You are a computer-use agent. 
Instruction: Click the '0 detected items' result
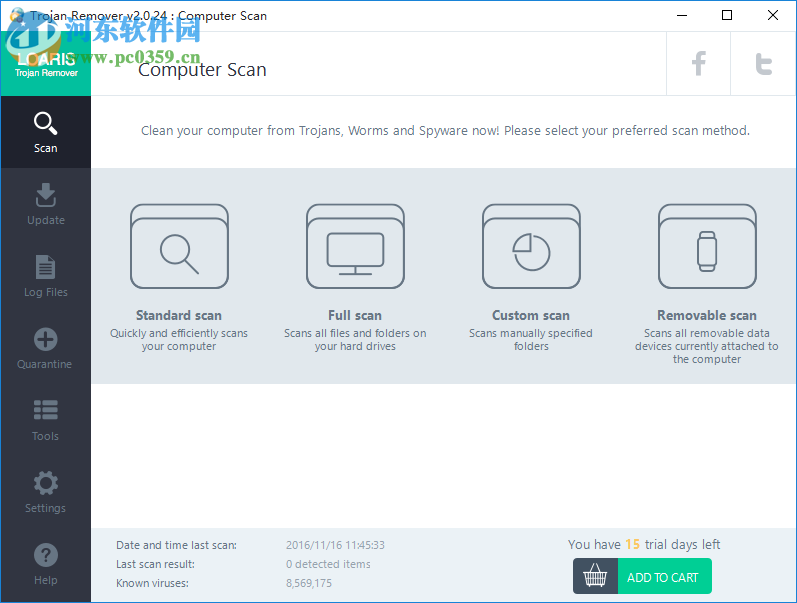328,564
